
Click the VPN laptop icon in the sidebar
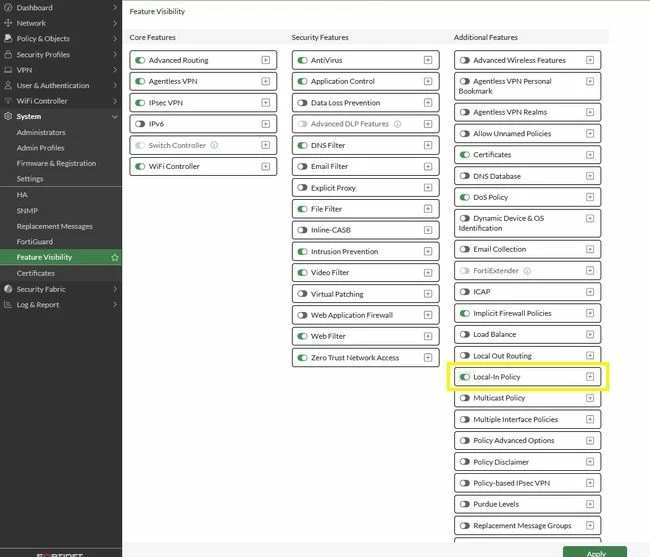8,70
